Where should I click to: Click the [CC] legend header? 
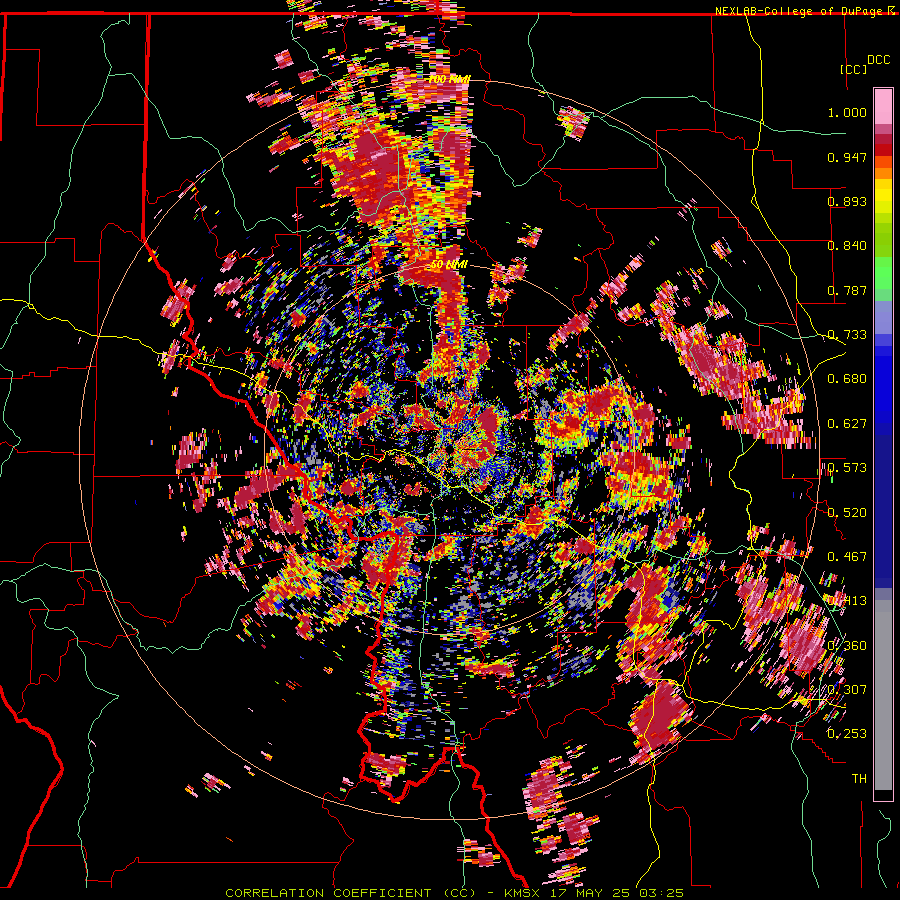(x=853, y=69)
